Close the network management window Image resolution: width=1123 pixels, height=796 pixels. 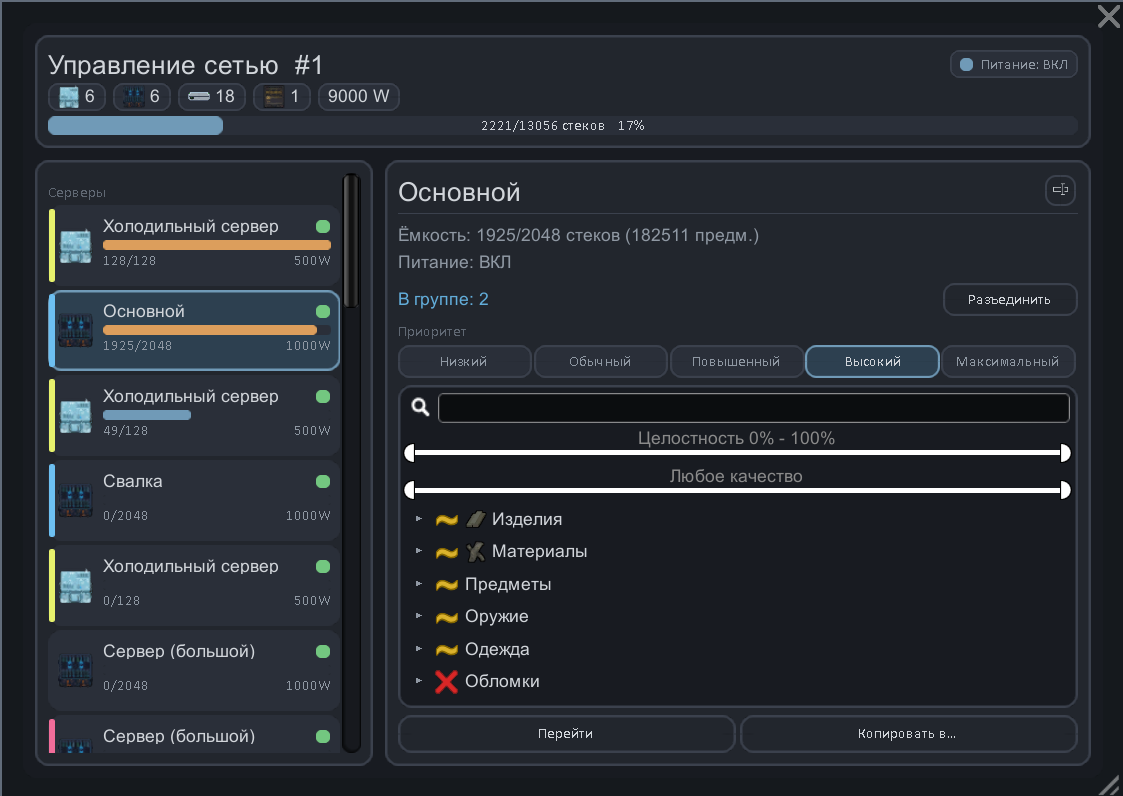(x=1108, y=16)
